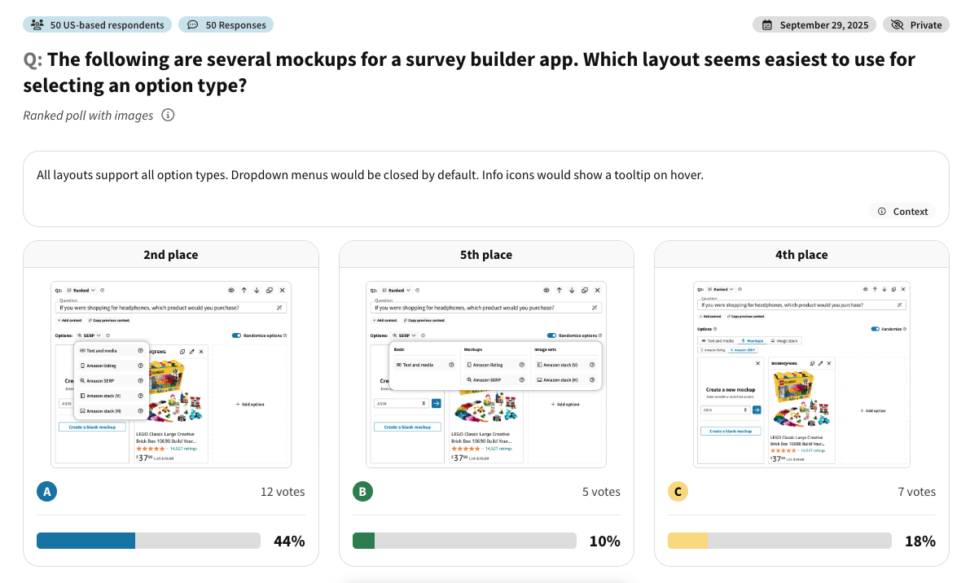Click the yellow C option badge
The width and height of the screenshot is (970, 583).
pyautogui.click(x=678, y=491)
